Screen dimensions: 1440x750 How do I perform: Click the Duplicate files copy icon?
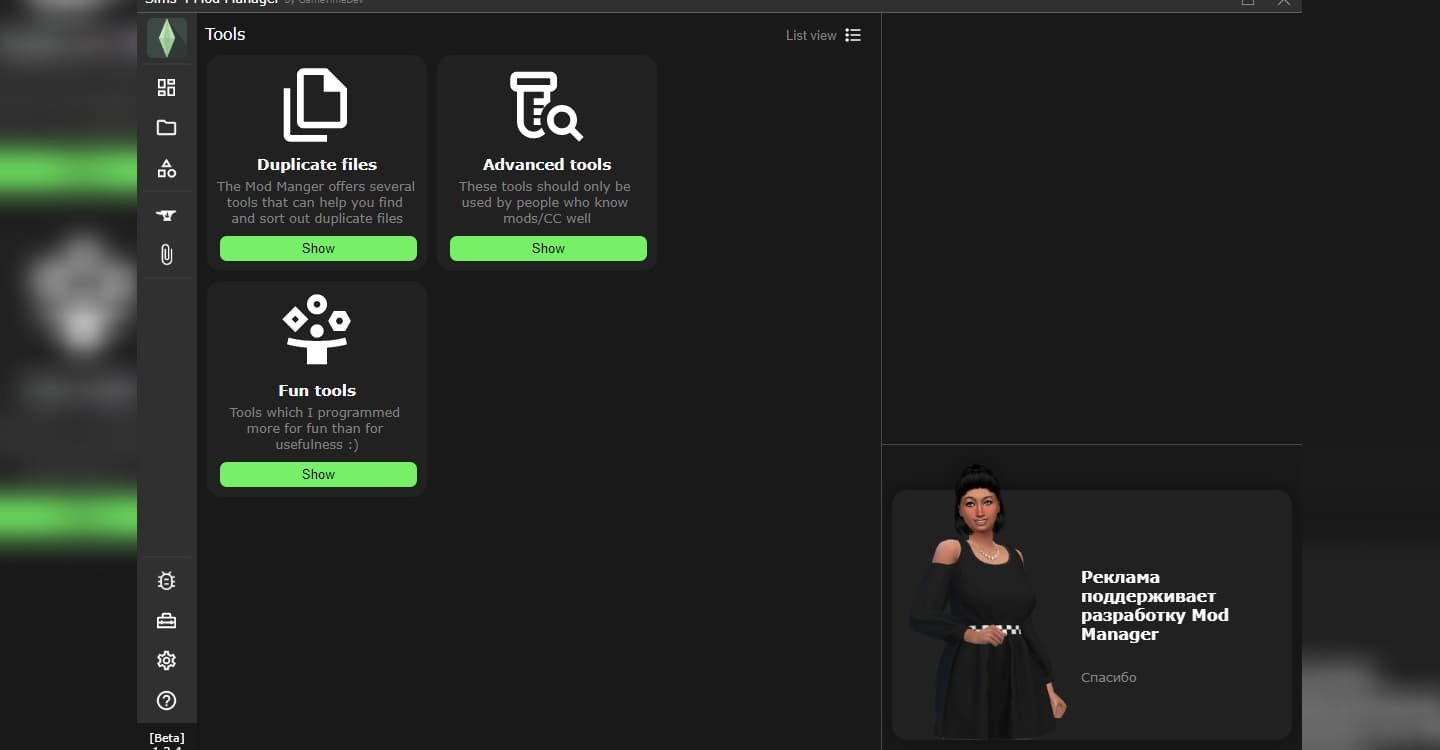316,105
